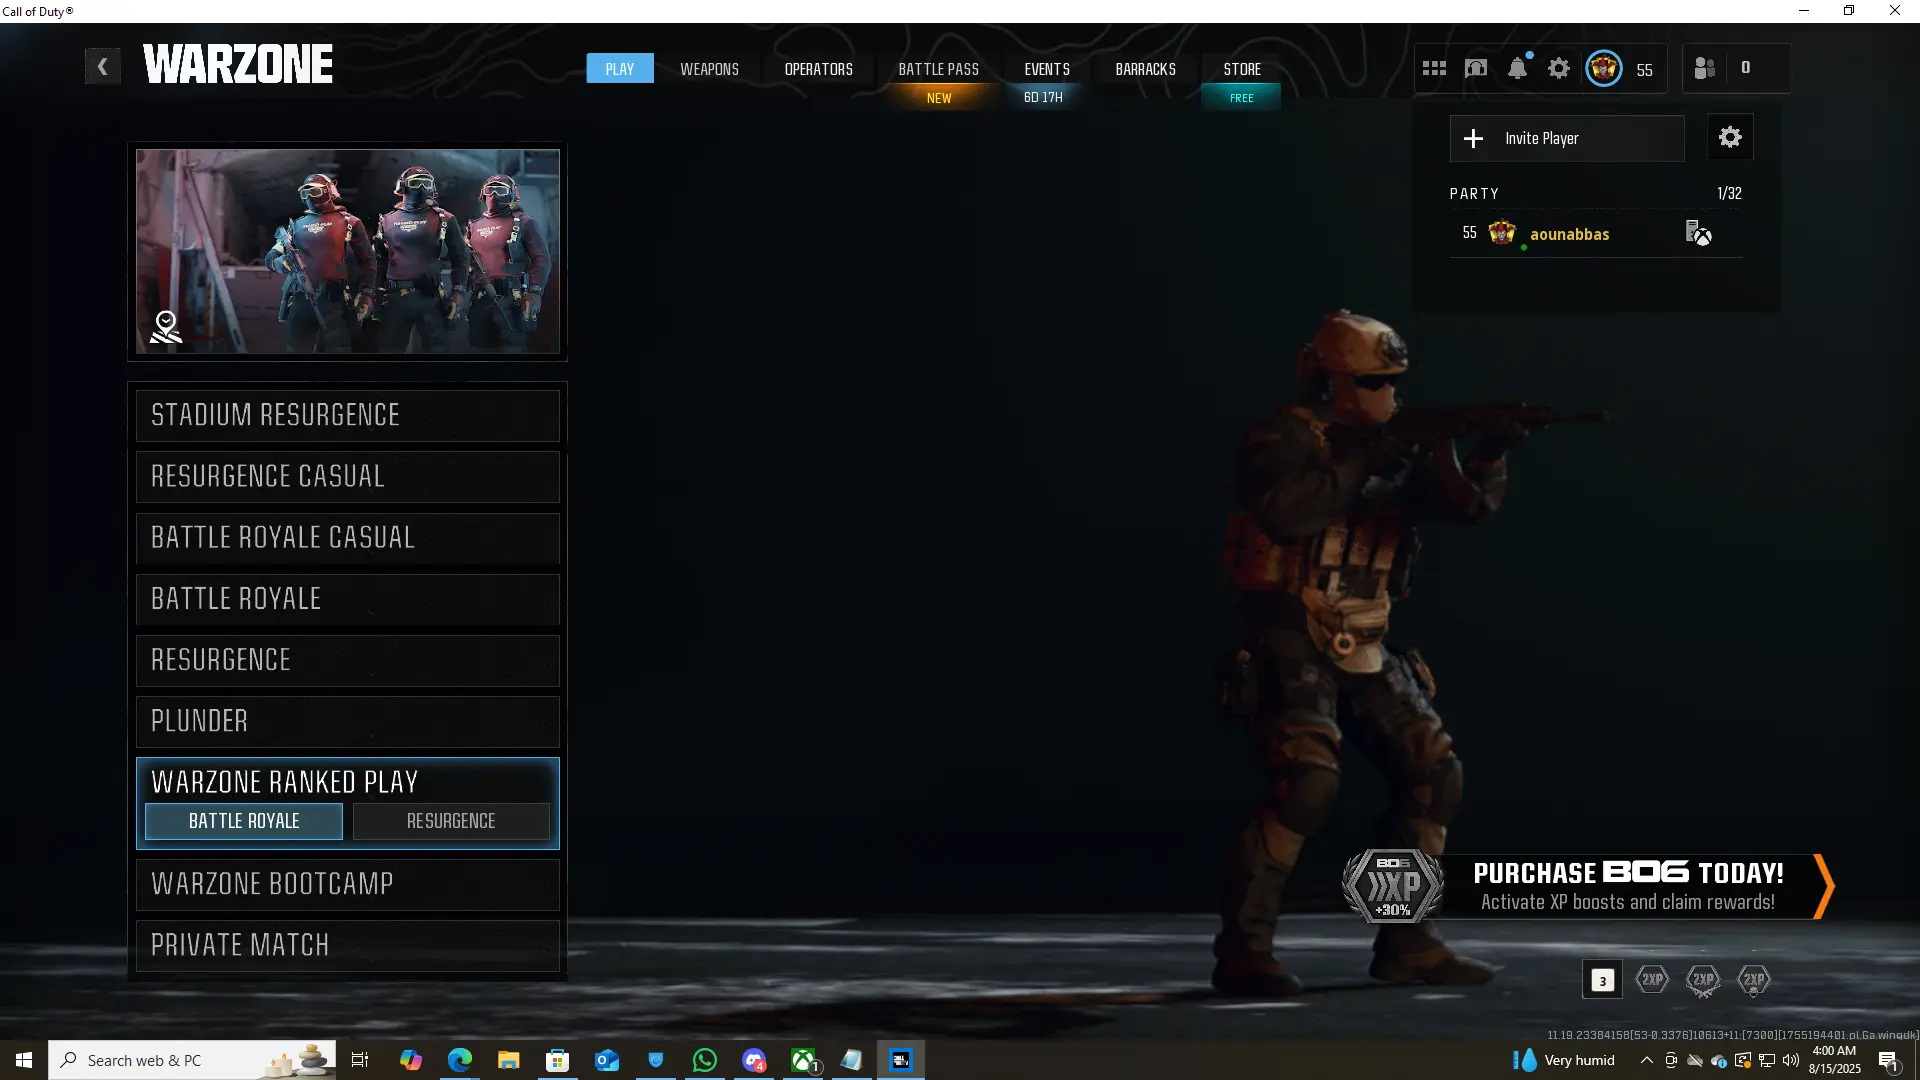Select Stadium Resurgence mode

[347, 415]
